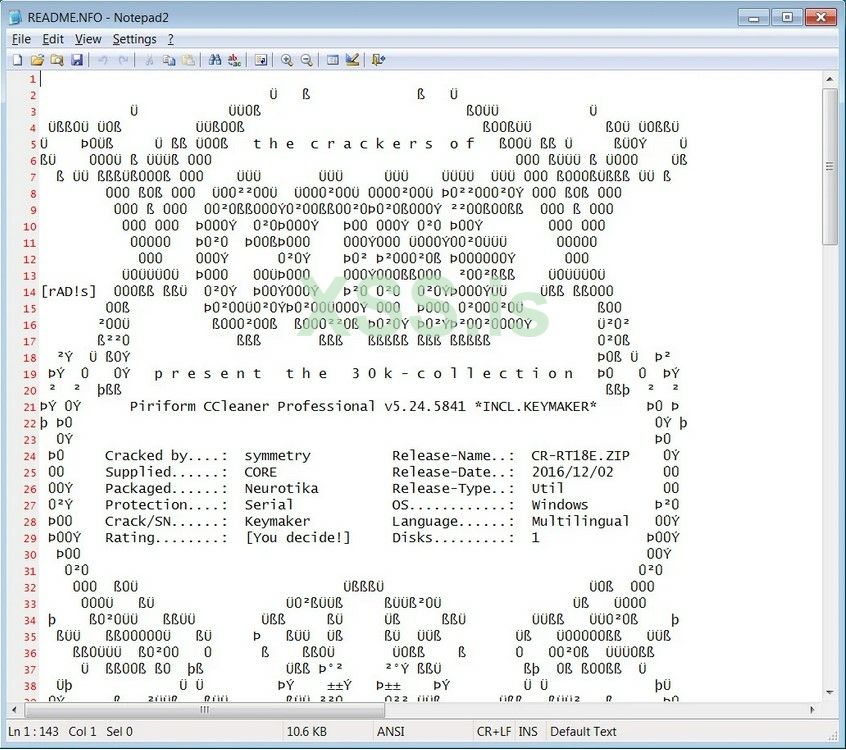Click the Copy toolbar icon
The height and width of the screenshot is (750, 846).
(x=169, y=60)
